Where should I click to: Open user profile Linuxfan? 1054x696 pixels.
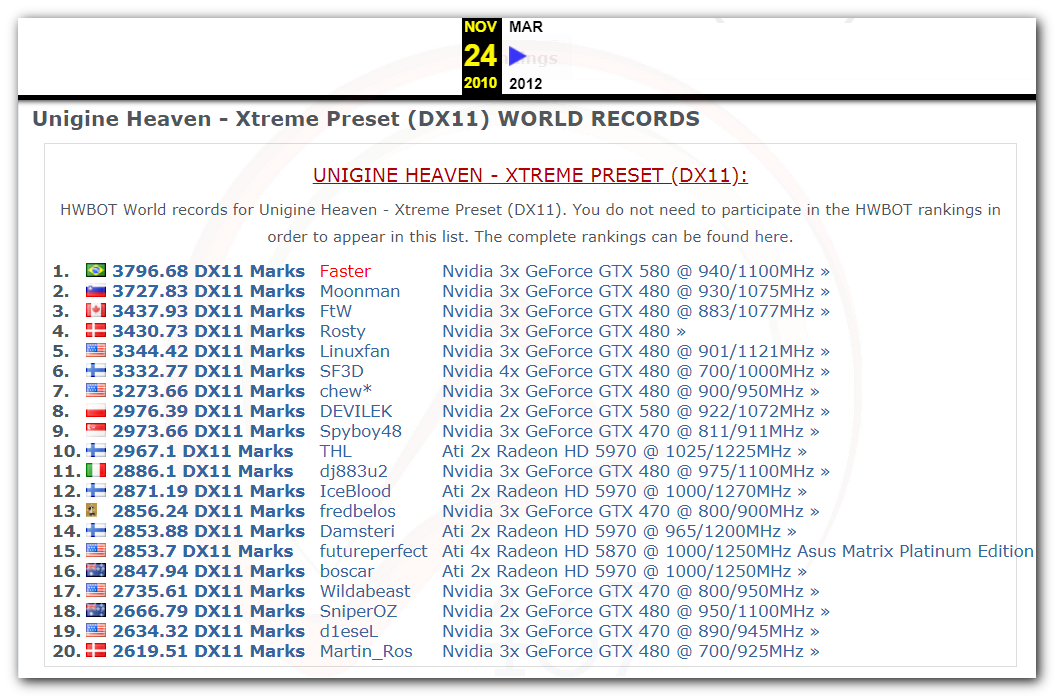tap(354, 351)
